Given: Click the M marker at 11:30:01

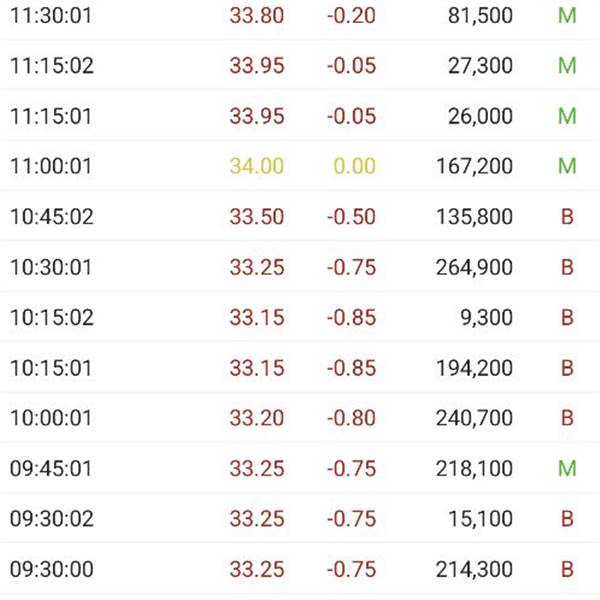Looking at the screenshot, I should pos(567,16).
